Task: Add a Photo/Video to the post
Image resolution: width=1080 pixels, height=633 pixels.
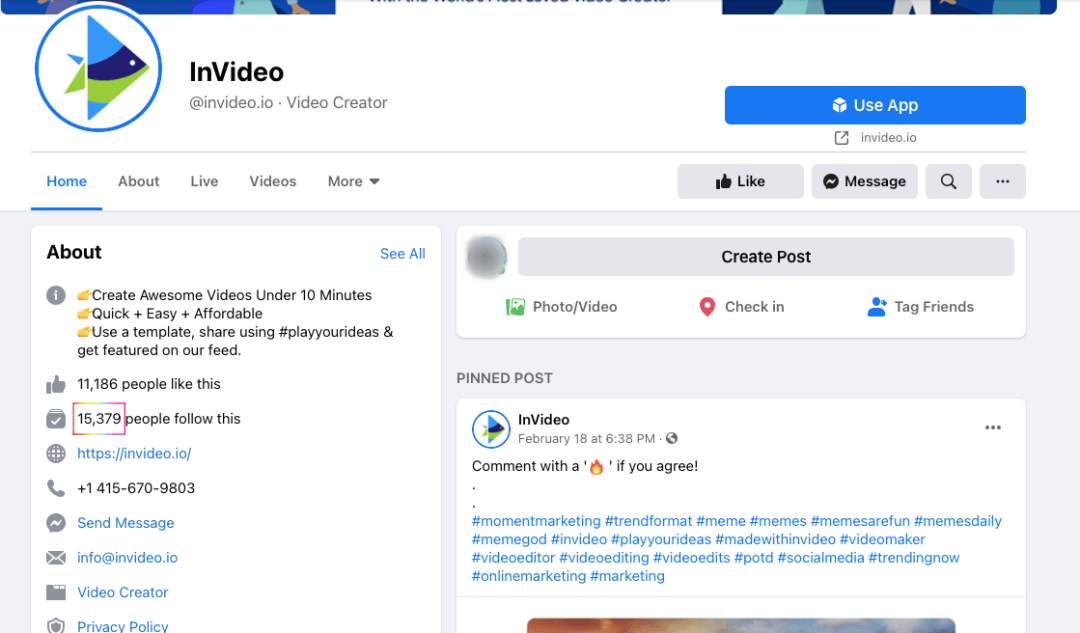Action: [561, 307]
